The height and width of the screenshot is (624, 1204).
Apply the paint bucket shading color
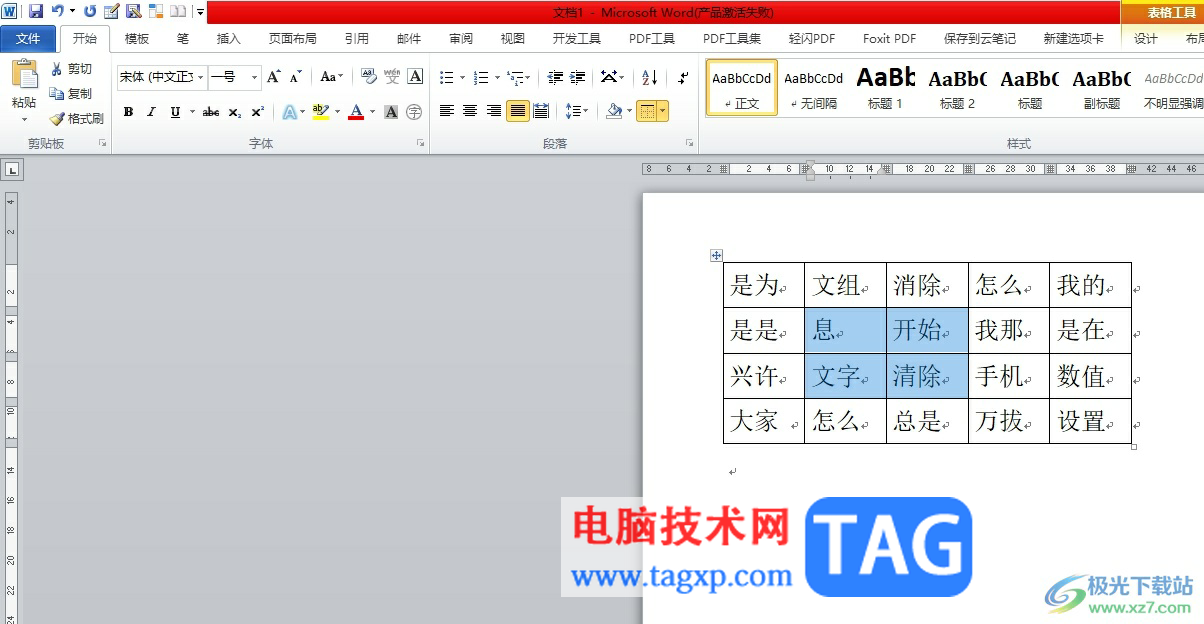point(613,111)
